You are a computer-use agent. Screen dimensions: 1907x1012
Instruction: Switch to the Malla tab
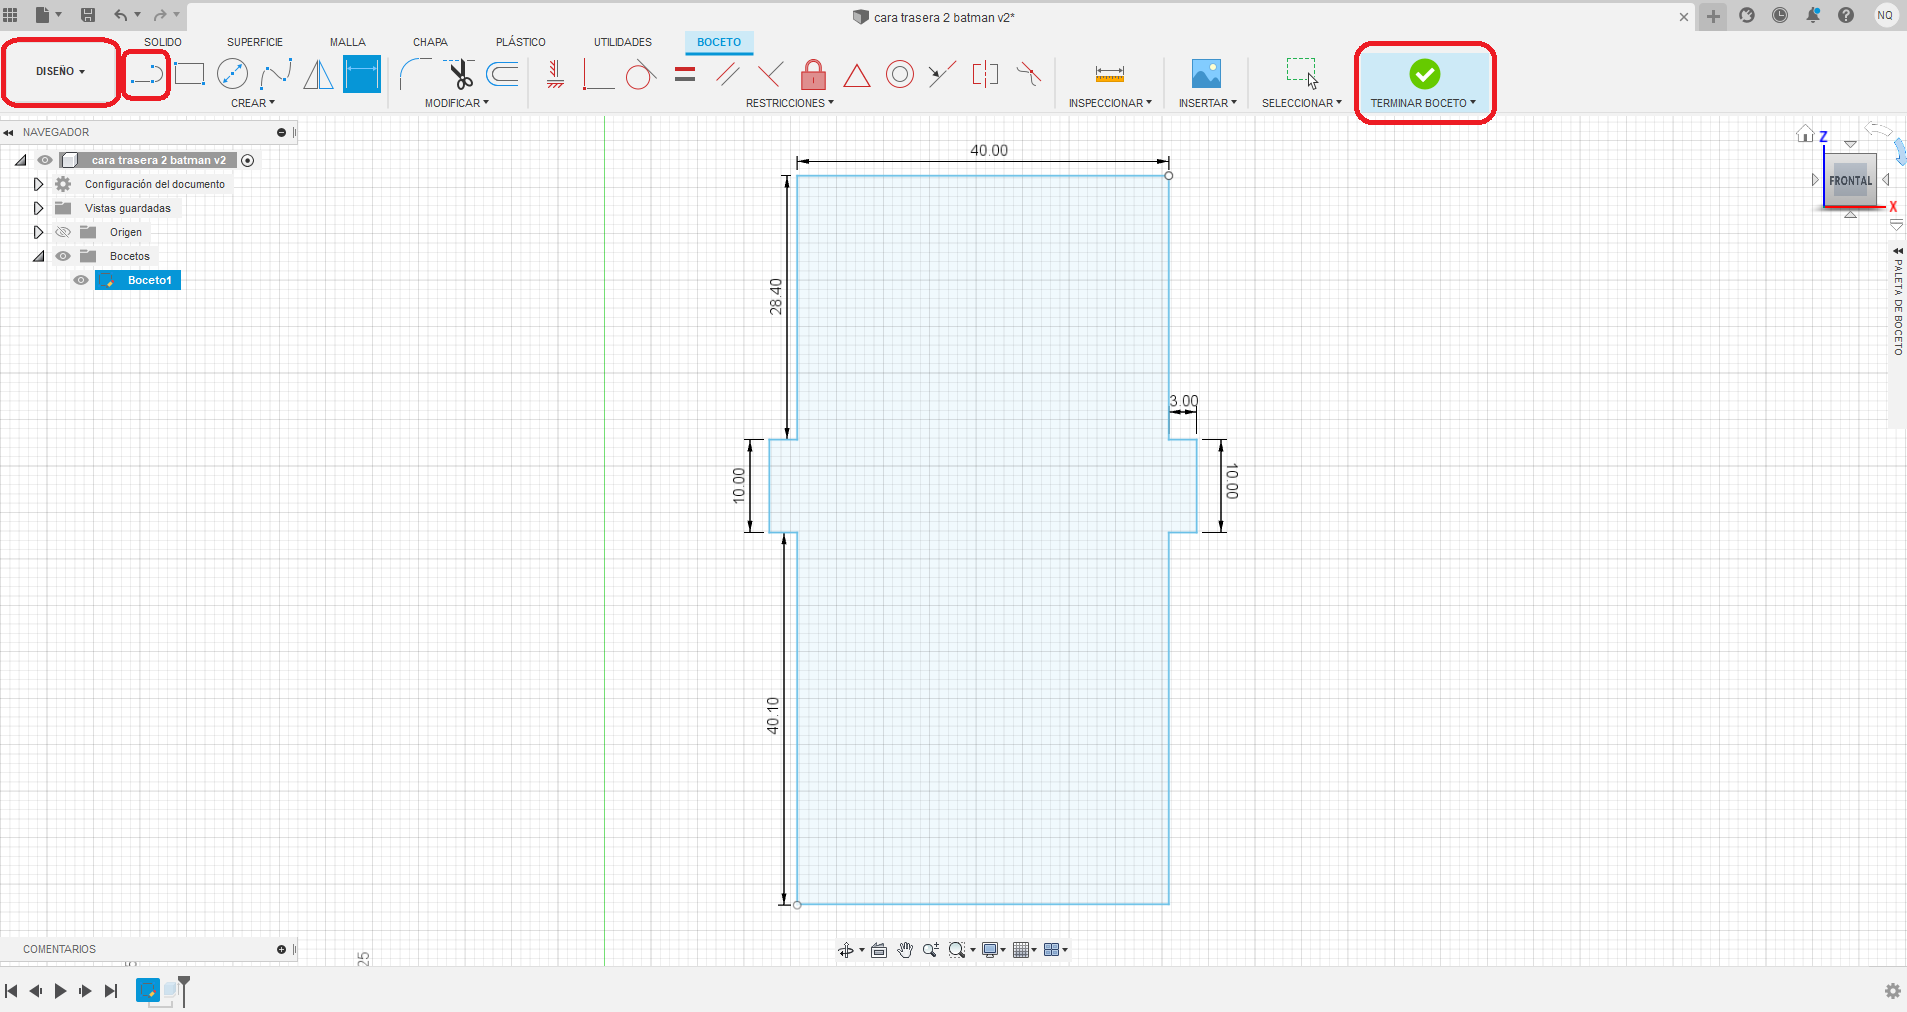click(x=348, y=42)
